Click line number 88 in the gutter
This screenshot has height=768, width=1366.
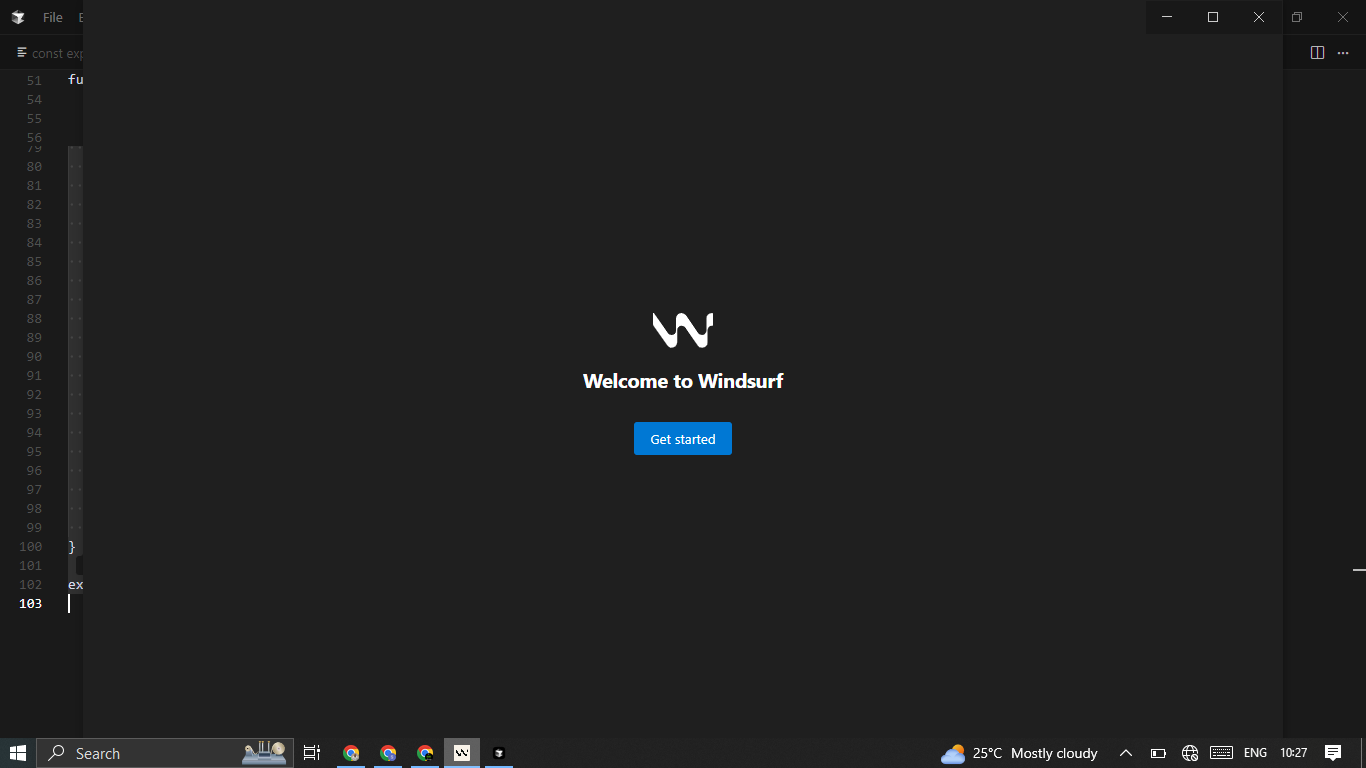pyautogui.click(x=34, y=318)
